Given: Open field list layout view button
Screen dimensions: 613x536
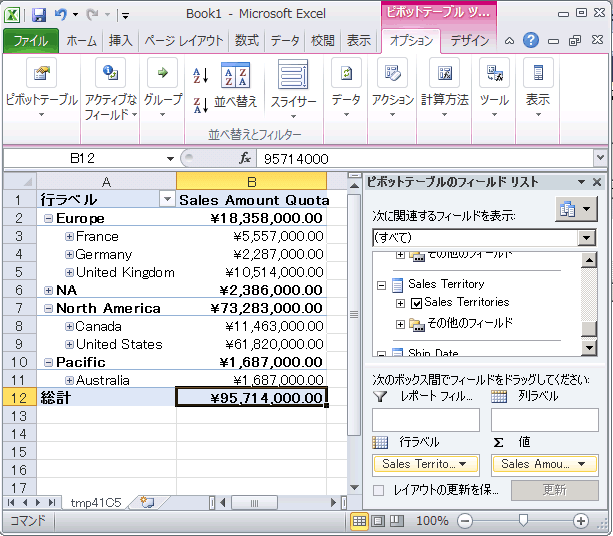Looking at the screenshot, I should [x=576, y=209].
